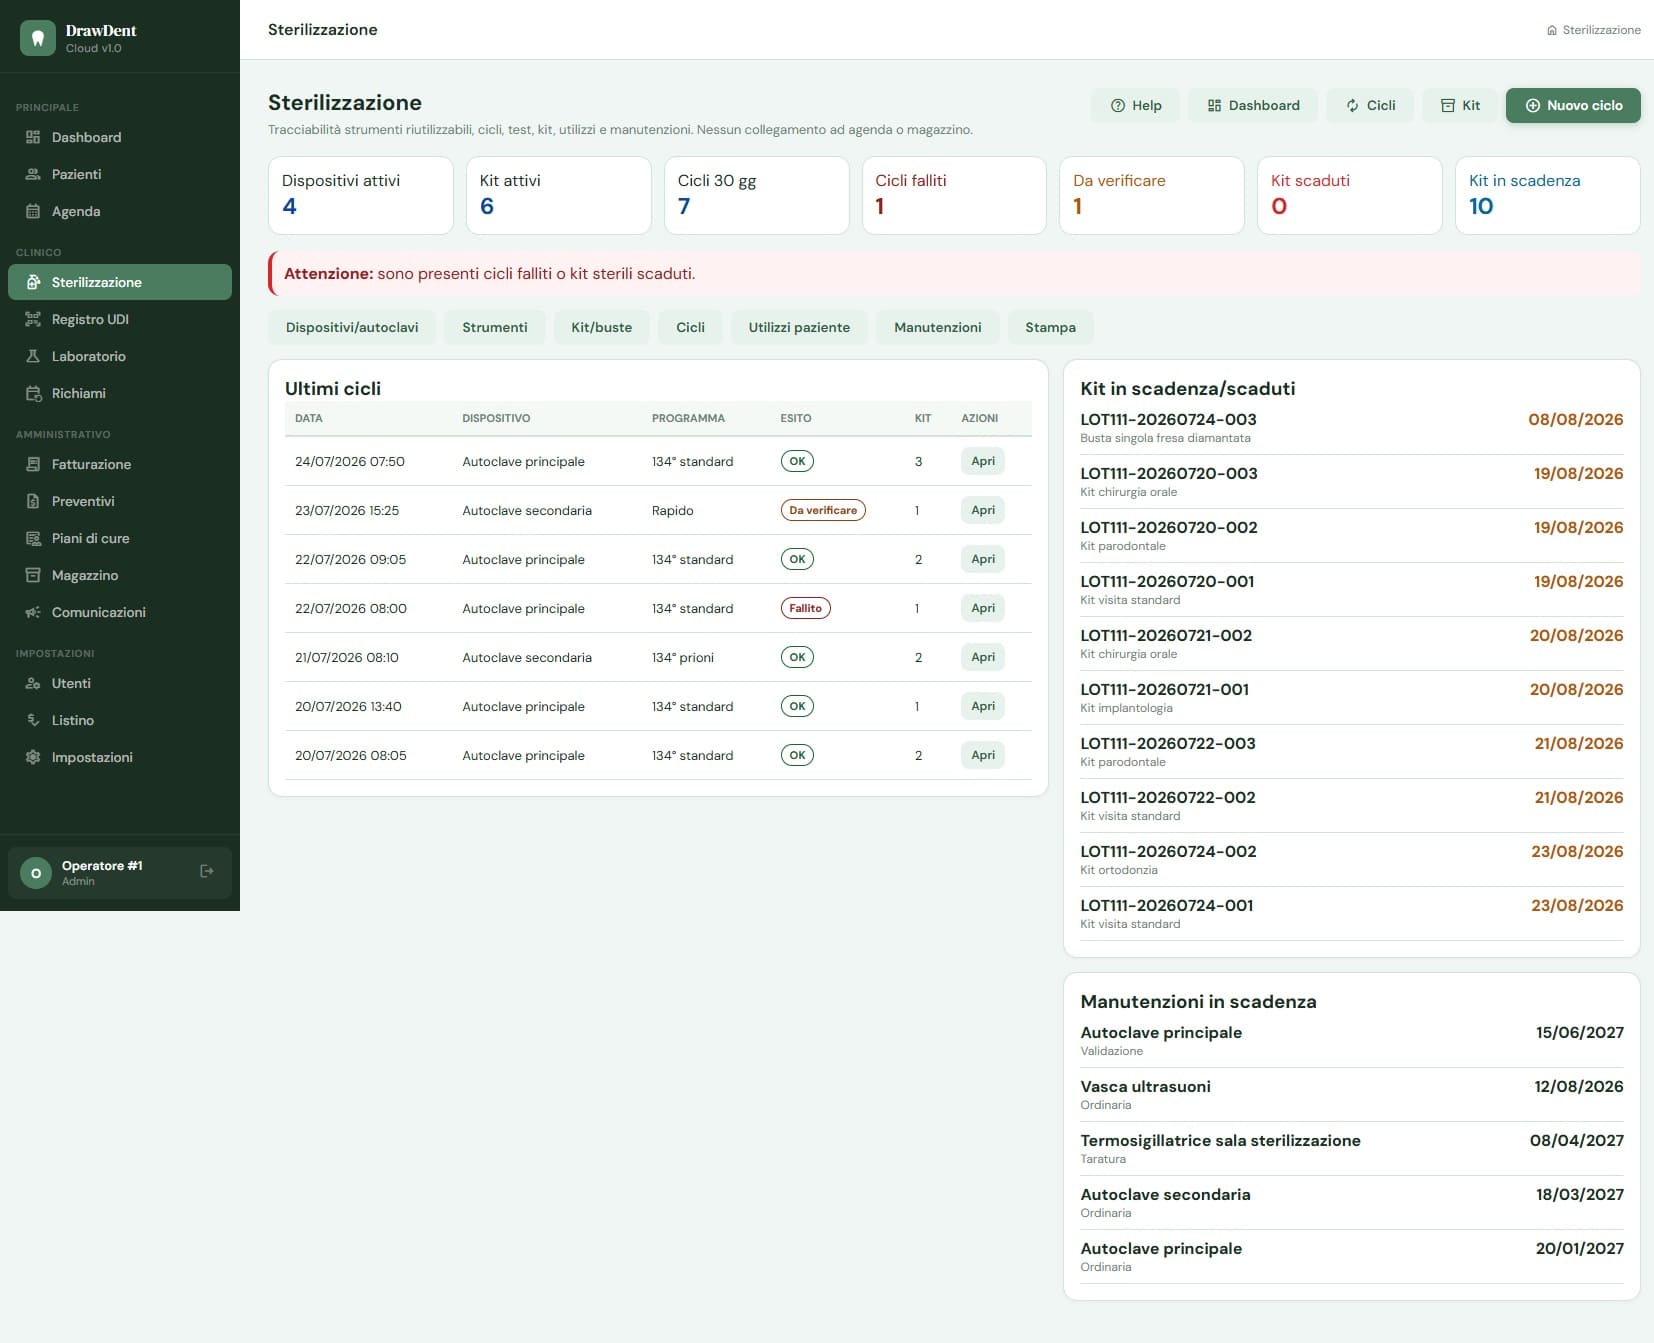This screenshot has height=1343, width=1654.
Task: Click the Fatturazione sidebar icon
Action: (x=33, y=464)
